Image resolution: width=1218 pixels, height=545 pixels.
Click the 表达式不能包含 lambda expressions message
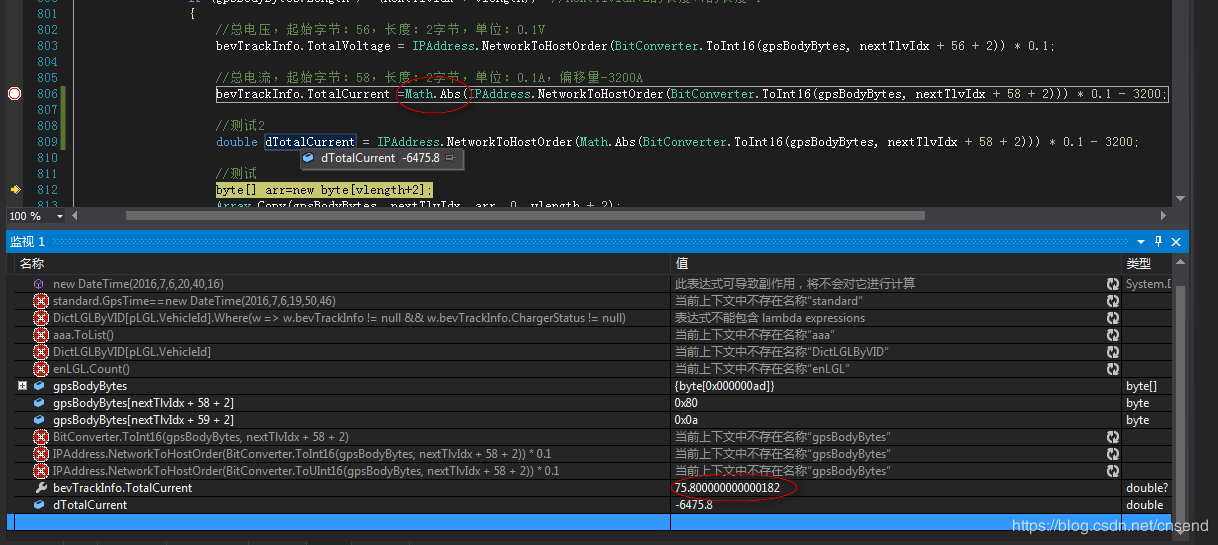[x=770, y=318]
